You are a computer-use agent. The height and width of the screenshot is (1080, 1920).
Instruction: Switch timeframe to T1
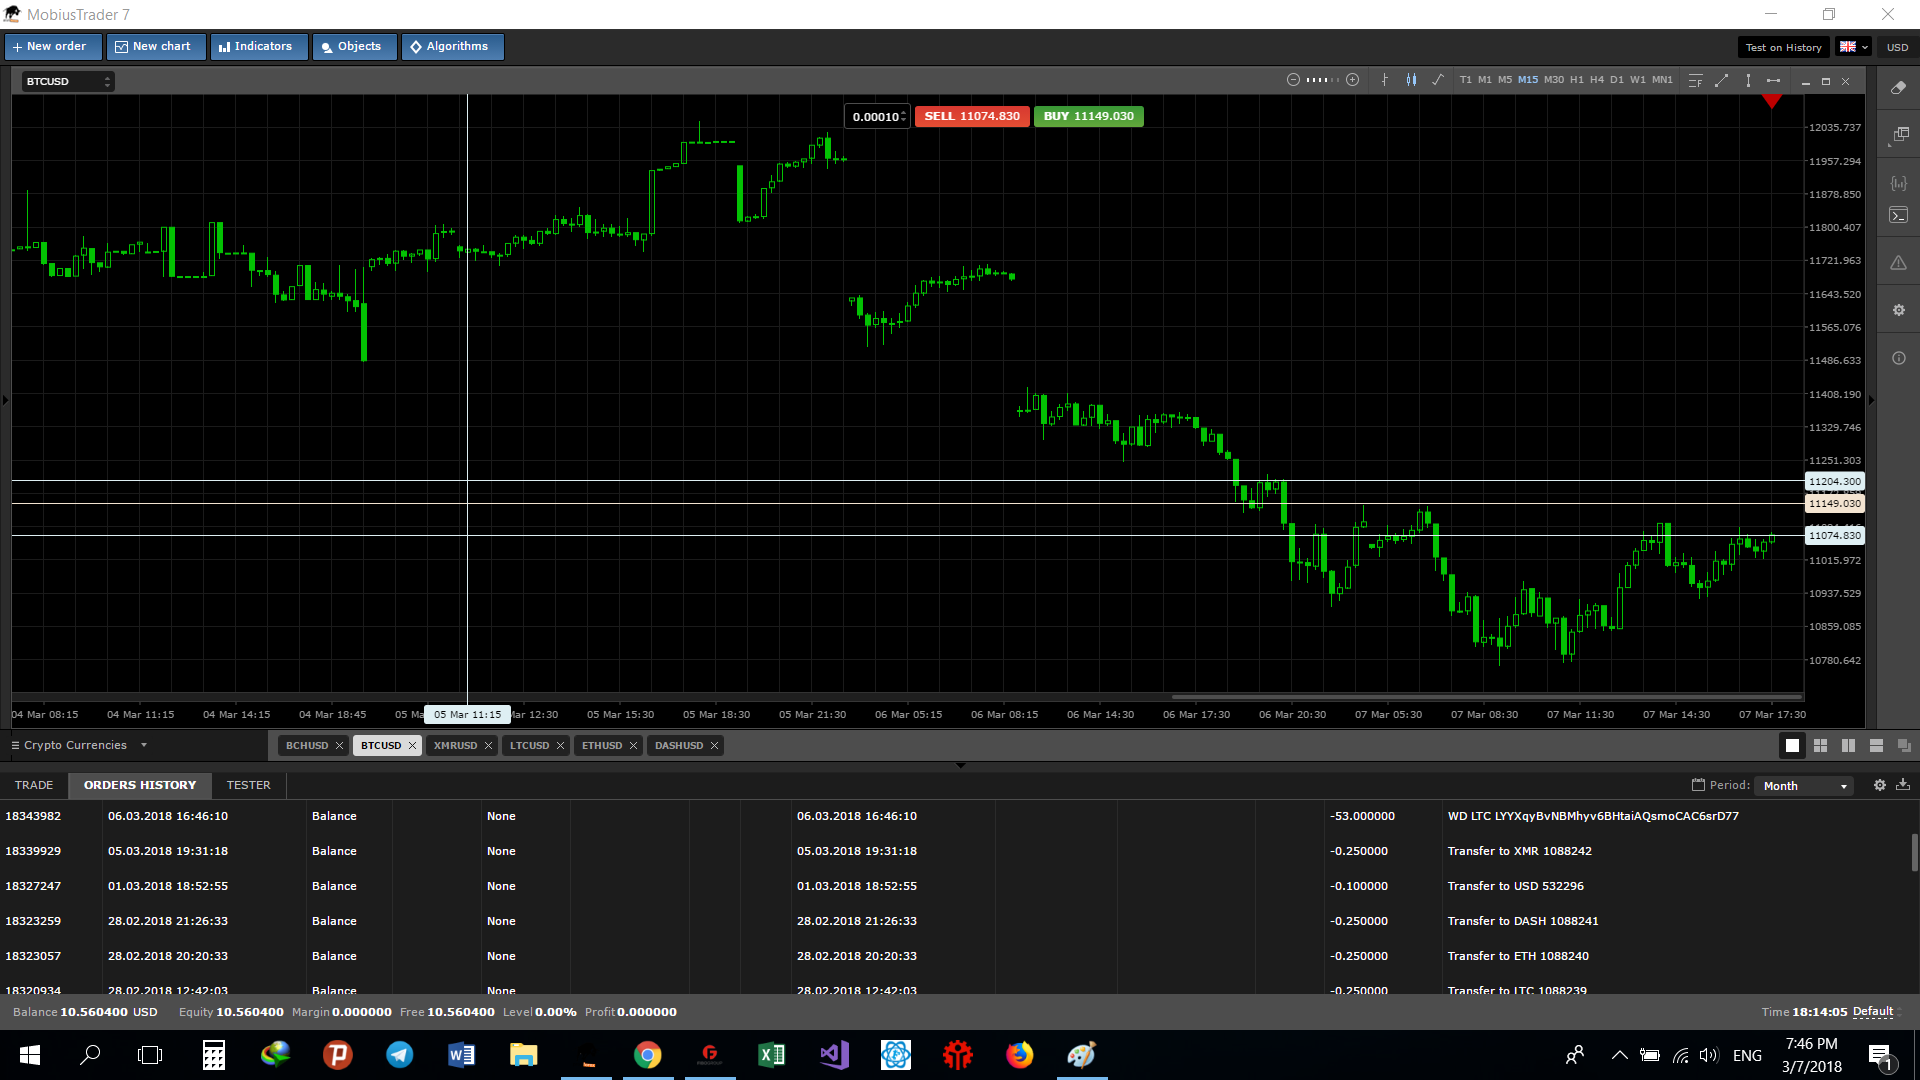click(1465, 80)
